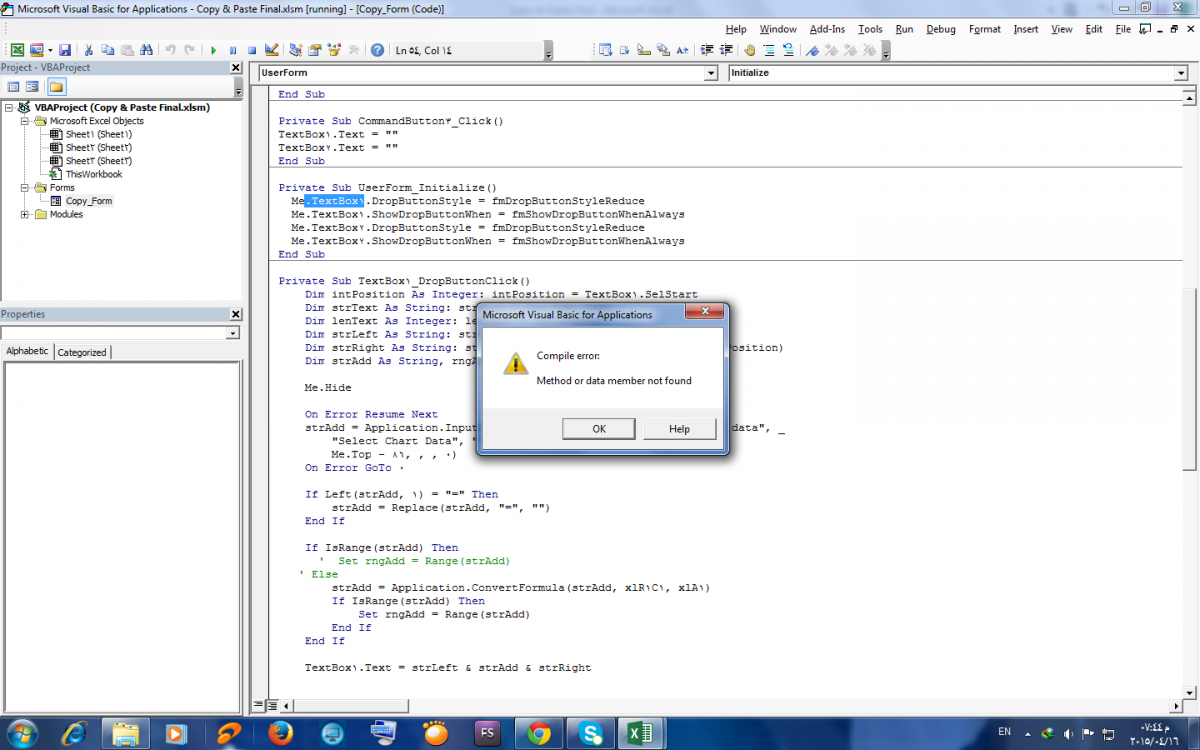Click the Copy icon in the toolbar
Image resolution: width=1200 pixels, height=750 pixels.
coord(108,49)
